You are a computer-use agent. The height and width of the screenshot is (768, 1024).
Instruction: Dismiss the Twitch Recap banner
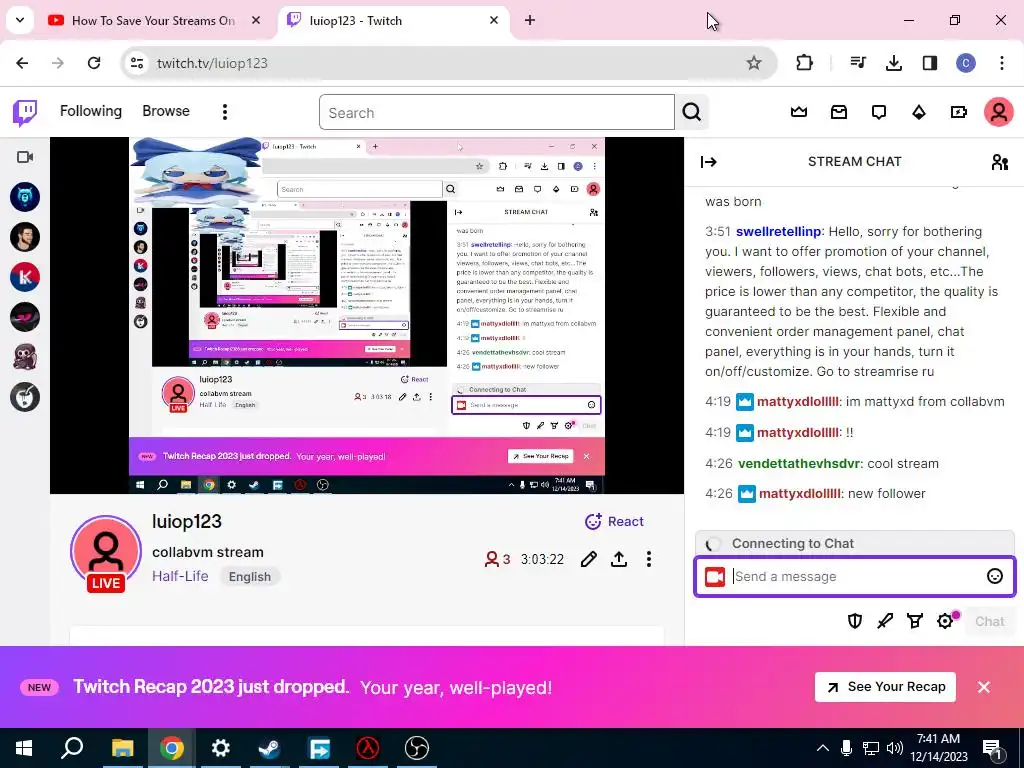pos(984,687)
